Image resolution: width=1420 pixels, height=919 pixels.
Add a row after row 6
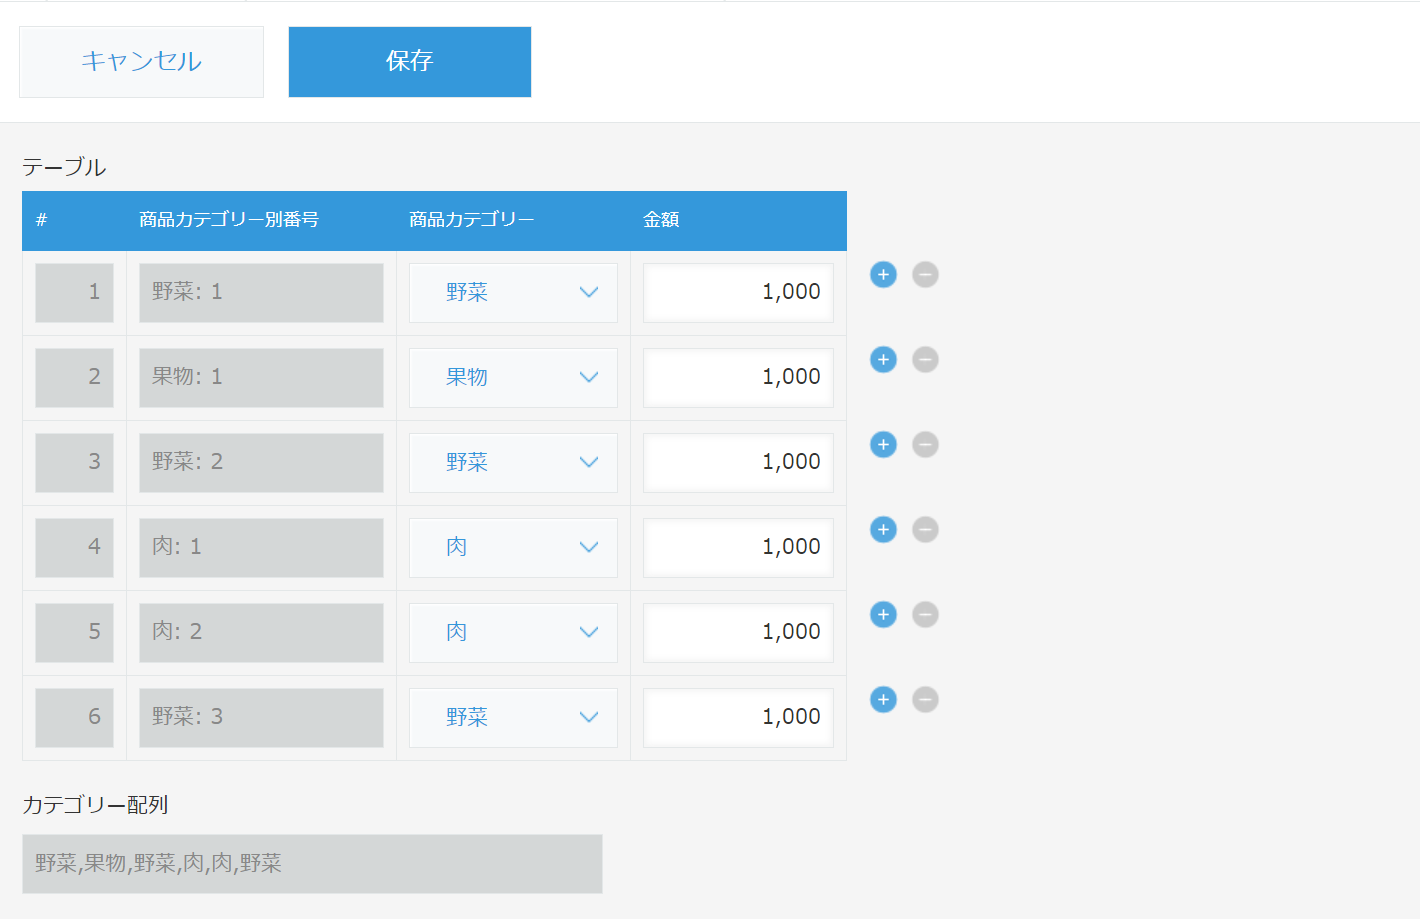[883, 699]
